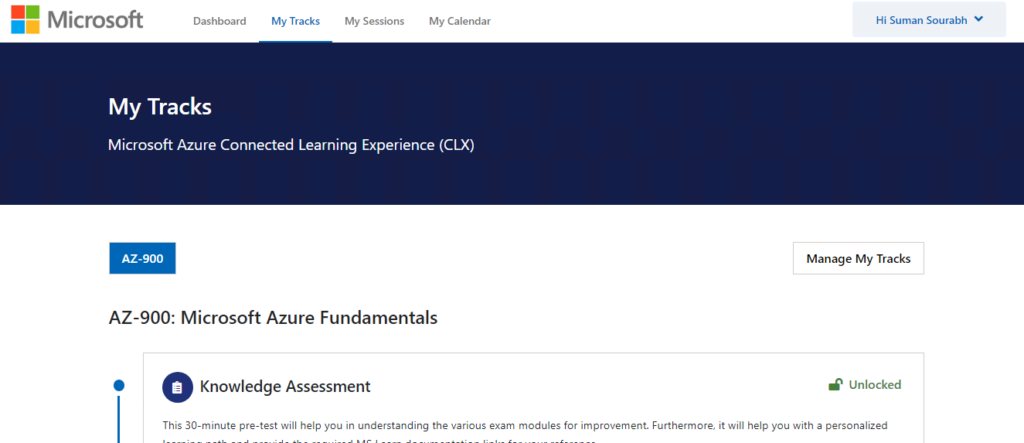Open My Calendar tab

tap(460, 21)
